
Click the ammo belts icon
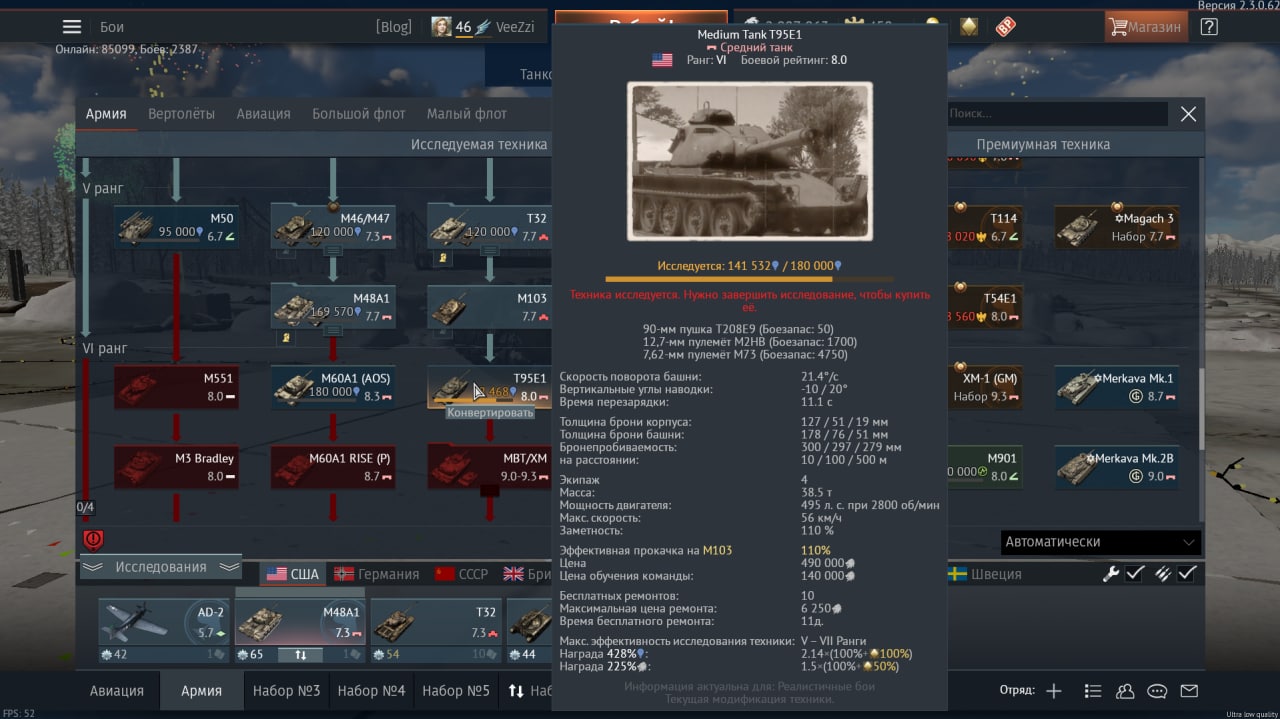pyautogui.click(x=1162, y=574)
